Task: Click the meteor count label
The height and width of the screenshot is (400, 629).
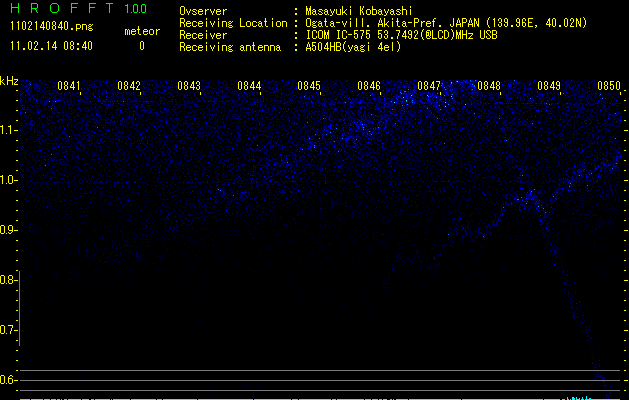Action: pyautogui.click(x=142, y=31)
